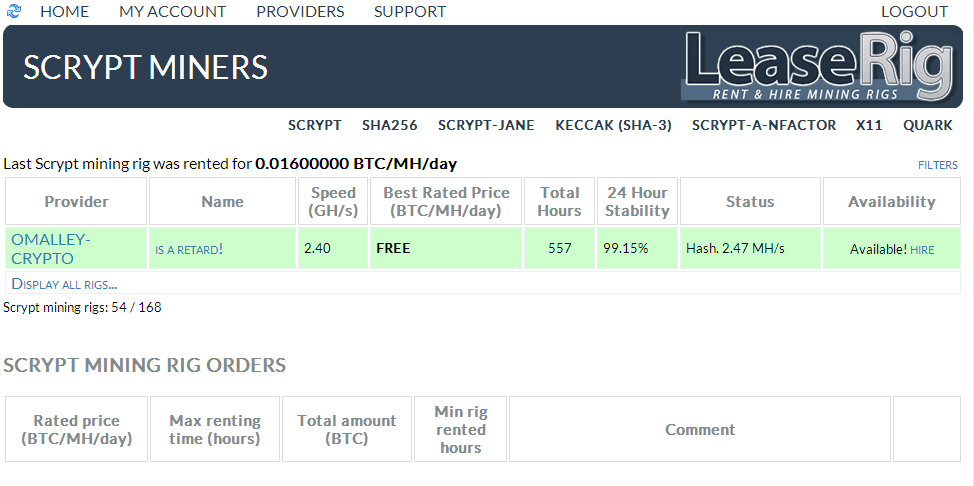This screenshot has width=974, height=486.
Task: Click the Max renting time (hours) header
Action: click(215, 429)
